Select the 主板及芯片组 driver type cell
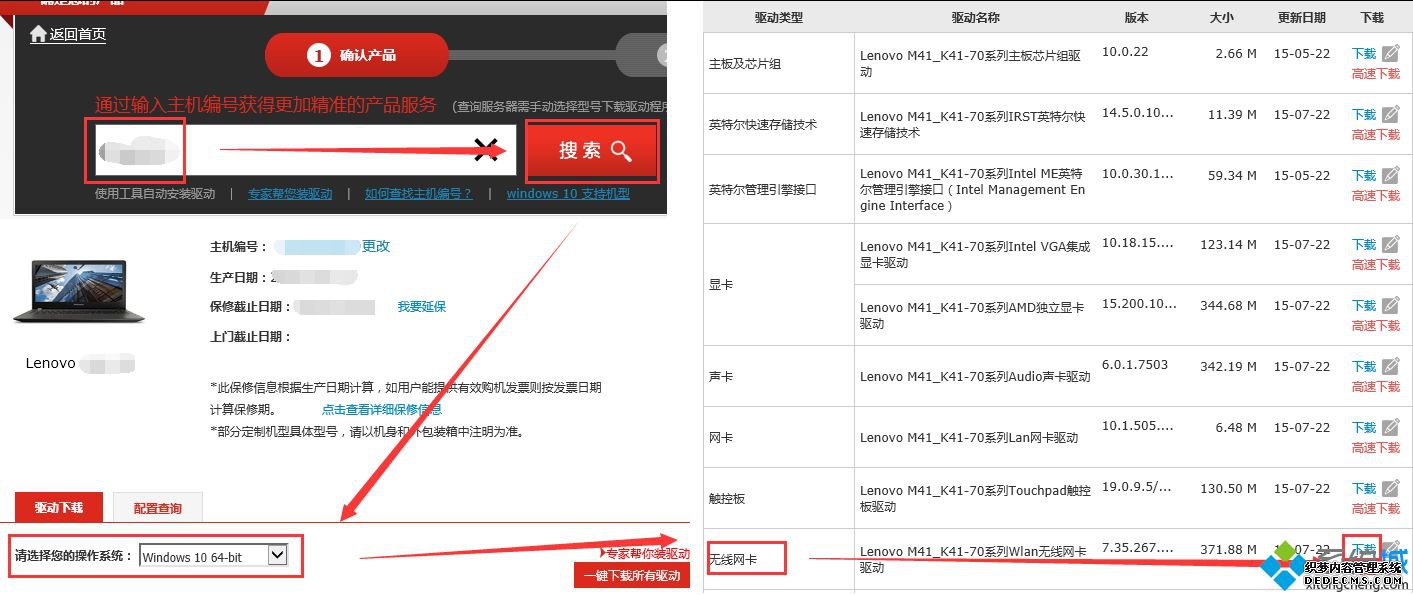Screen dimensions: 1413x595 tap(779, 63)
